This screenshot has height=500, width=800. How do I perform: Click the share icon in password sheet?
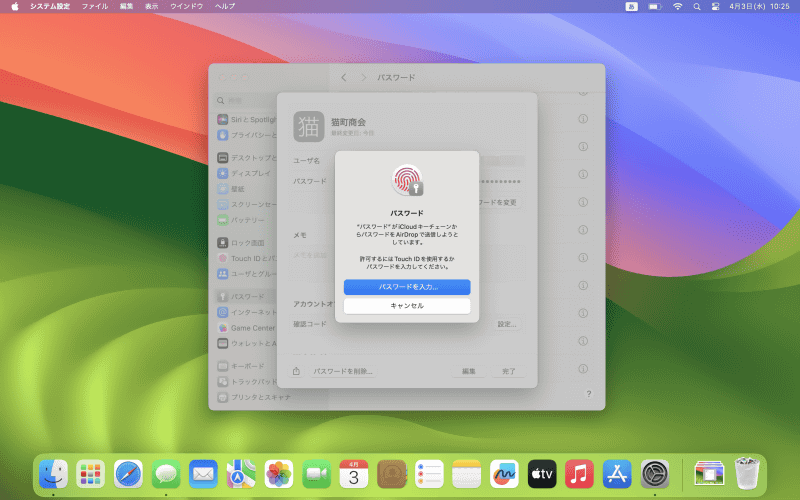coord(296,371)
